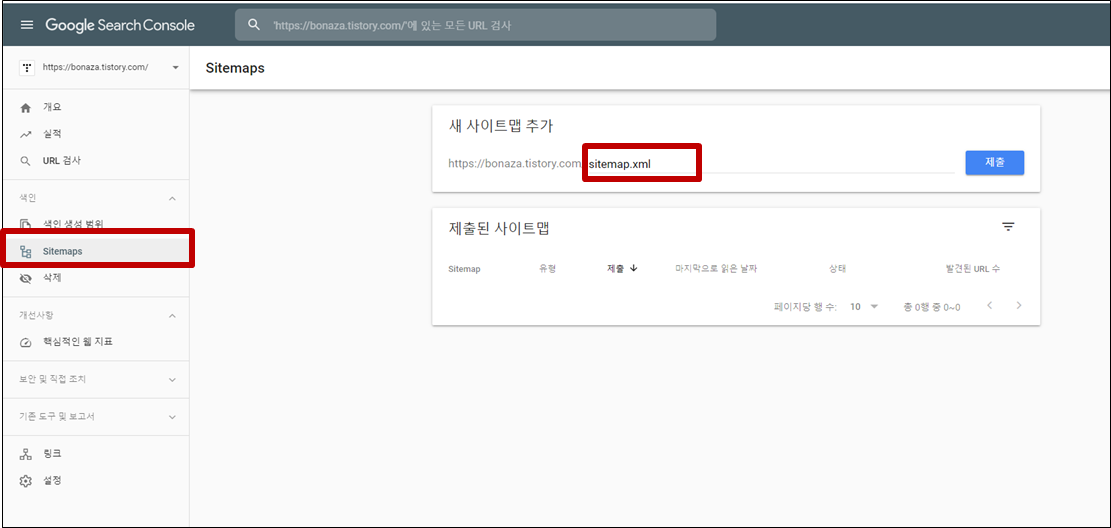Click the URL inspection search field
Screen dimensions: 1111x528
475,25
